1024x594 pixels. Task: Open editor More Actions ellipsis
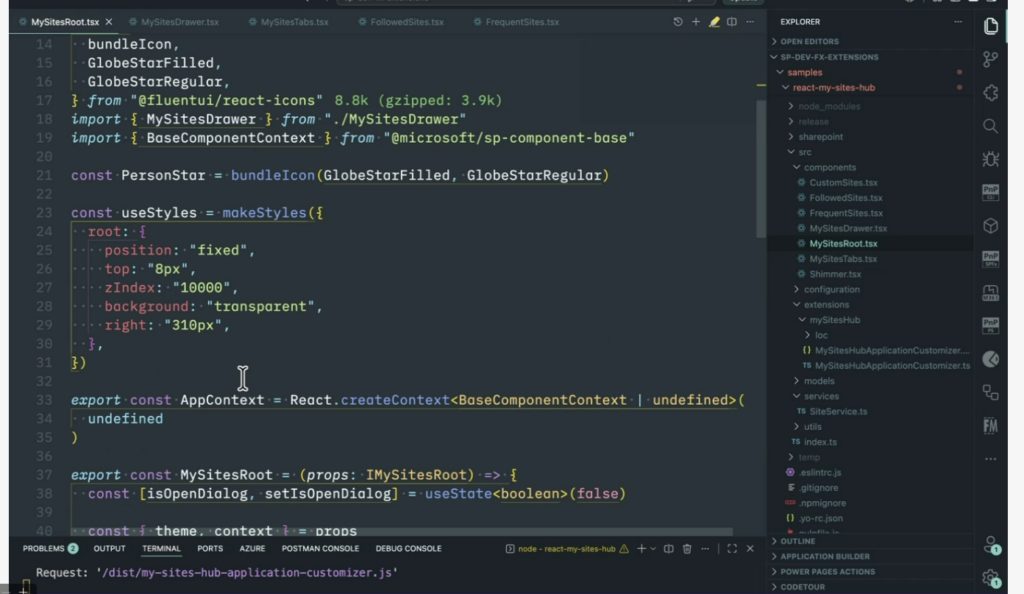tap(750, 22)
